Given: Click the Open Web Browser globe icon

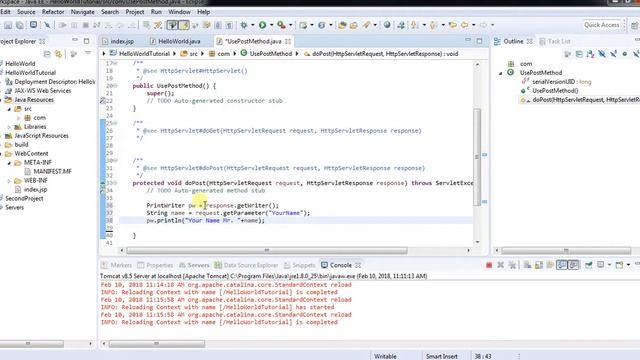Looking at the screenshot, I should click(x=387, y=25).
